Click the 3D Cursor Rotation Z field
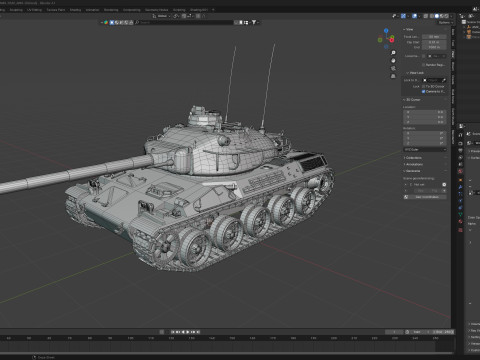 click(x=424, y=143)
